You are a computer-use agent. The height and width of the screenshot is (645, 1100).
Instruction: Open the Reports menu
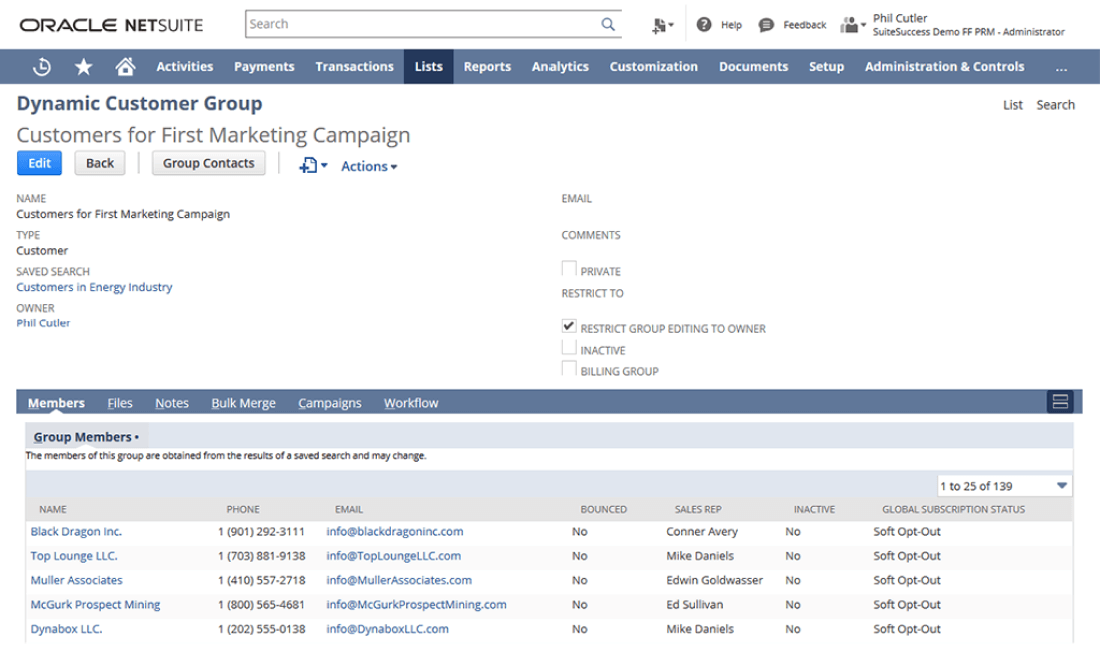487,67
